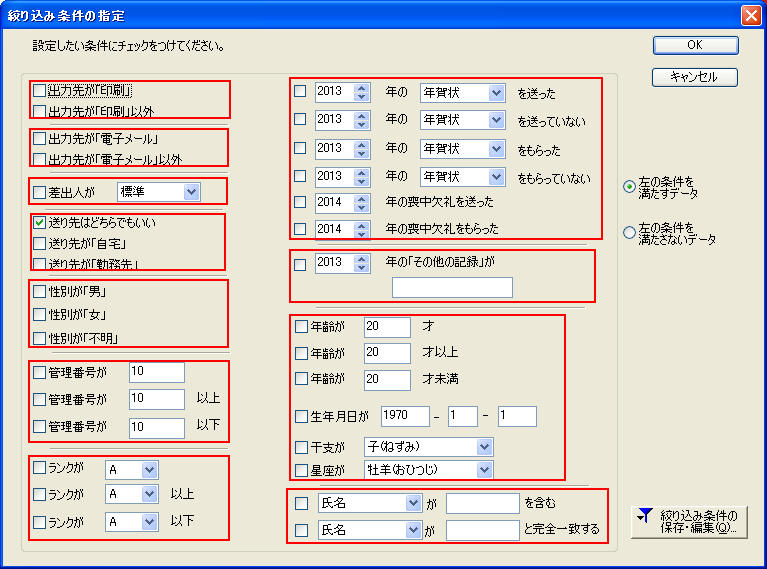
Task: Click the OK button
Action: 695,45
